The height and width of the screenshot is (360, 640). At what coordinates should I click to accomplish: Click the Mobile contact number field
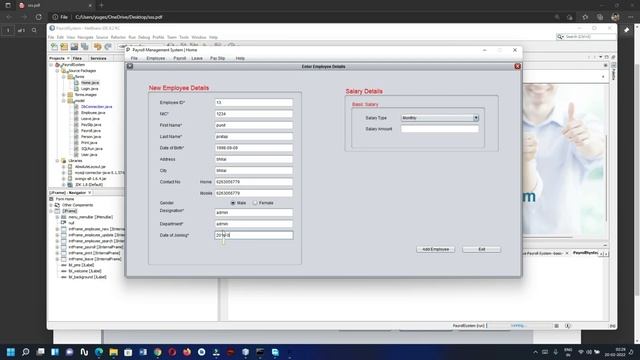(253, 193)
